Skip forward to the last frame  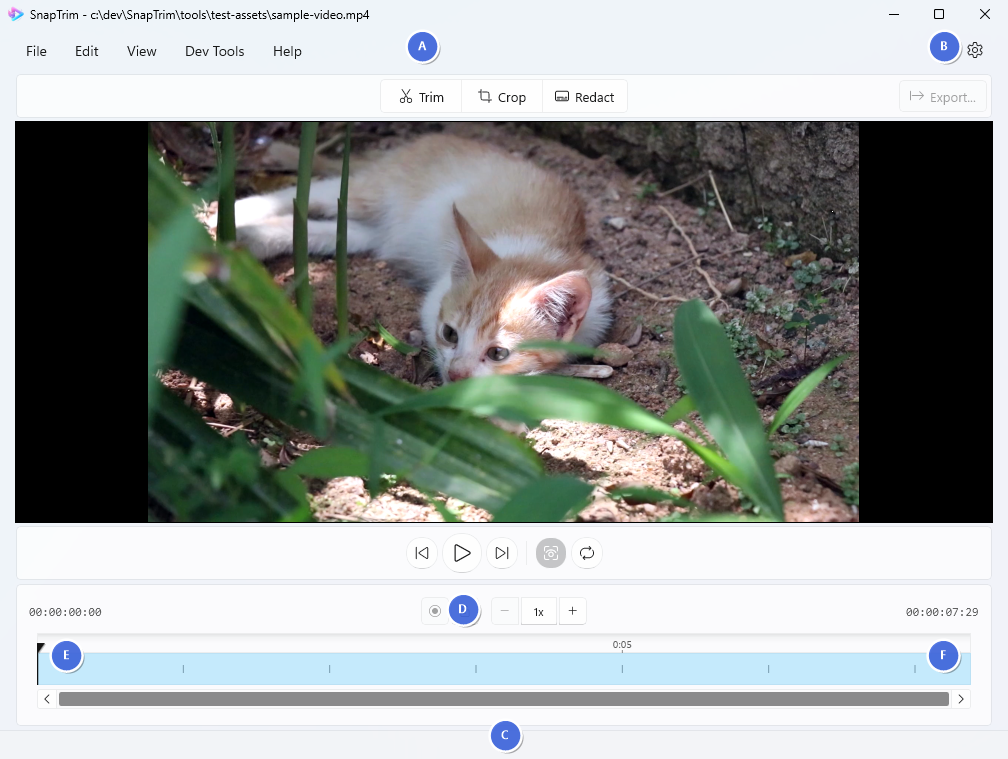[502, 552]
